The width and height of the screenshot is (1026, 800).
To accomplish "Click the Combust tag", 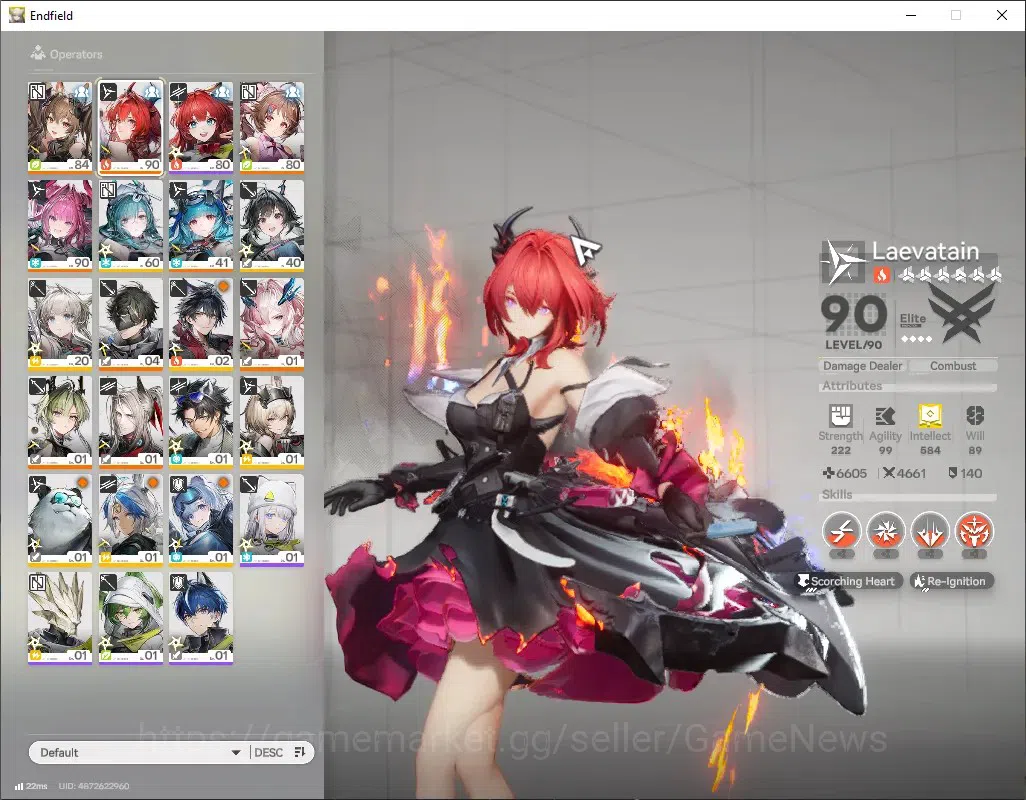I will click(953, 366).
